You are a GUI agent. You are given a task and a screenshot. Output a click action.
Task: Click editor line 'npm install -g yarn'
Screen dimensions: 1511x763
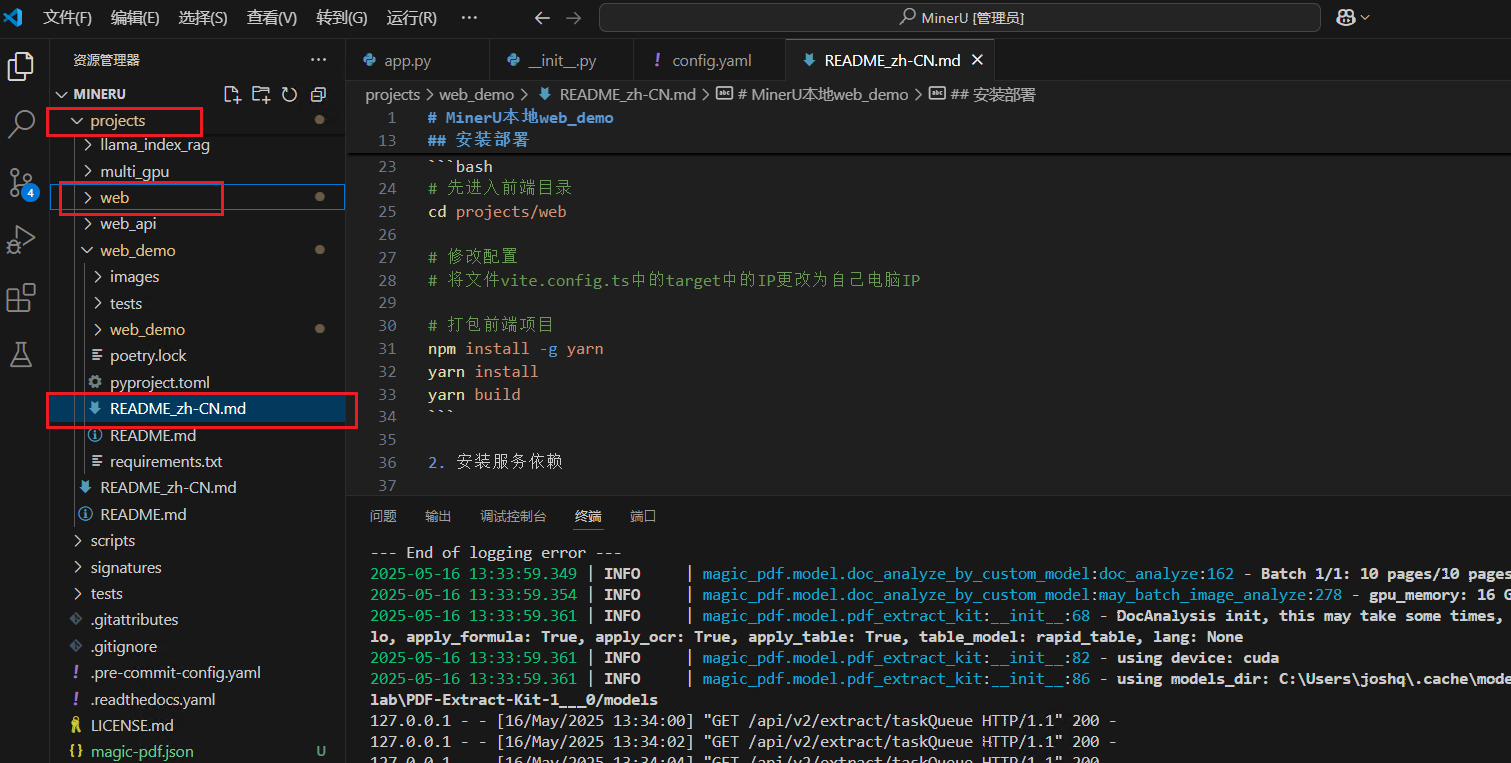(515, 348)
